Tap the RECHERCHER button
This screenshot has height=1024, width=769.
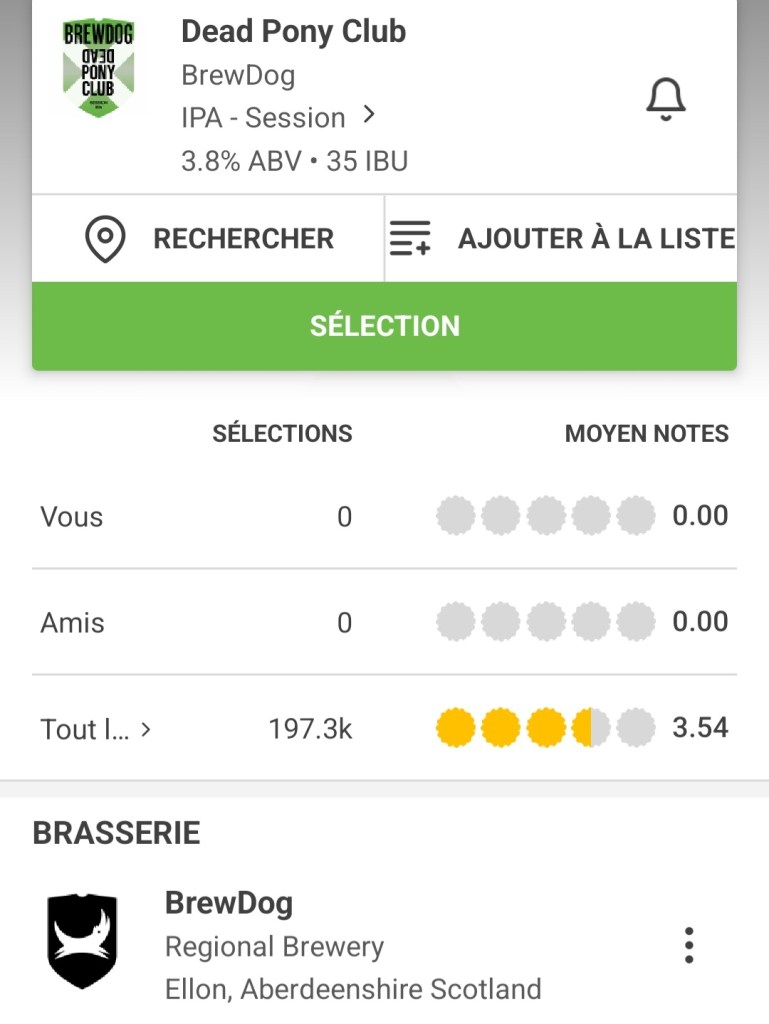(243, 239)
